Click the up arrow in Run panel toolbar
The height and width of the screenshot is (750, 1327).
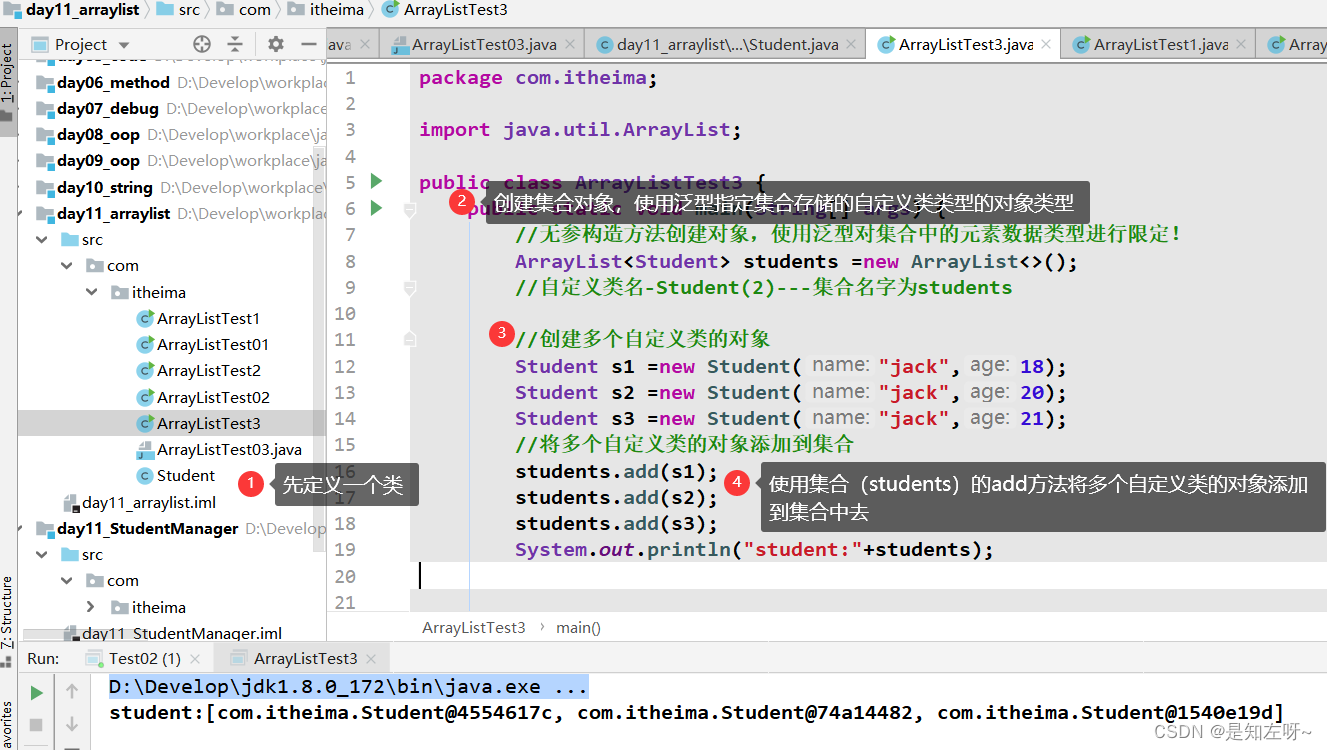point(72,691)
